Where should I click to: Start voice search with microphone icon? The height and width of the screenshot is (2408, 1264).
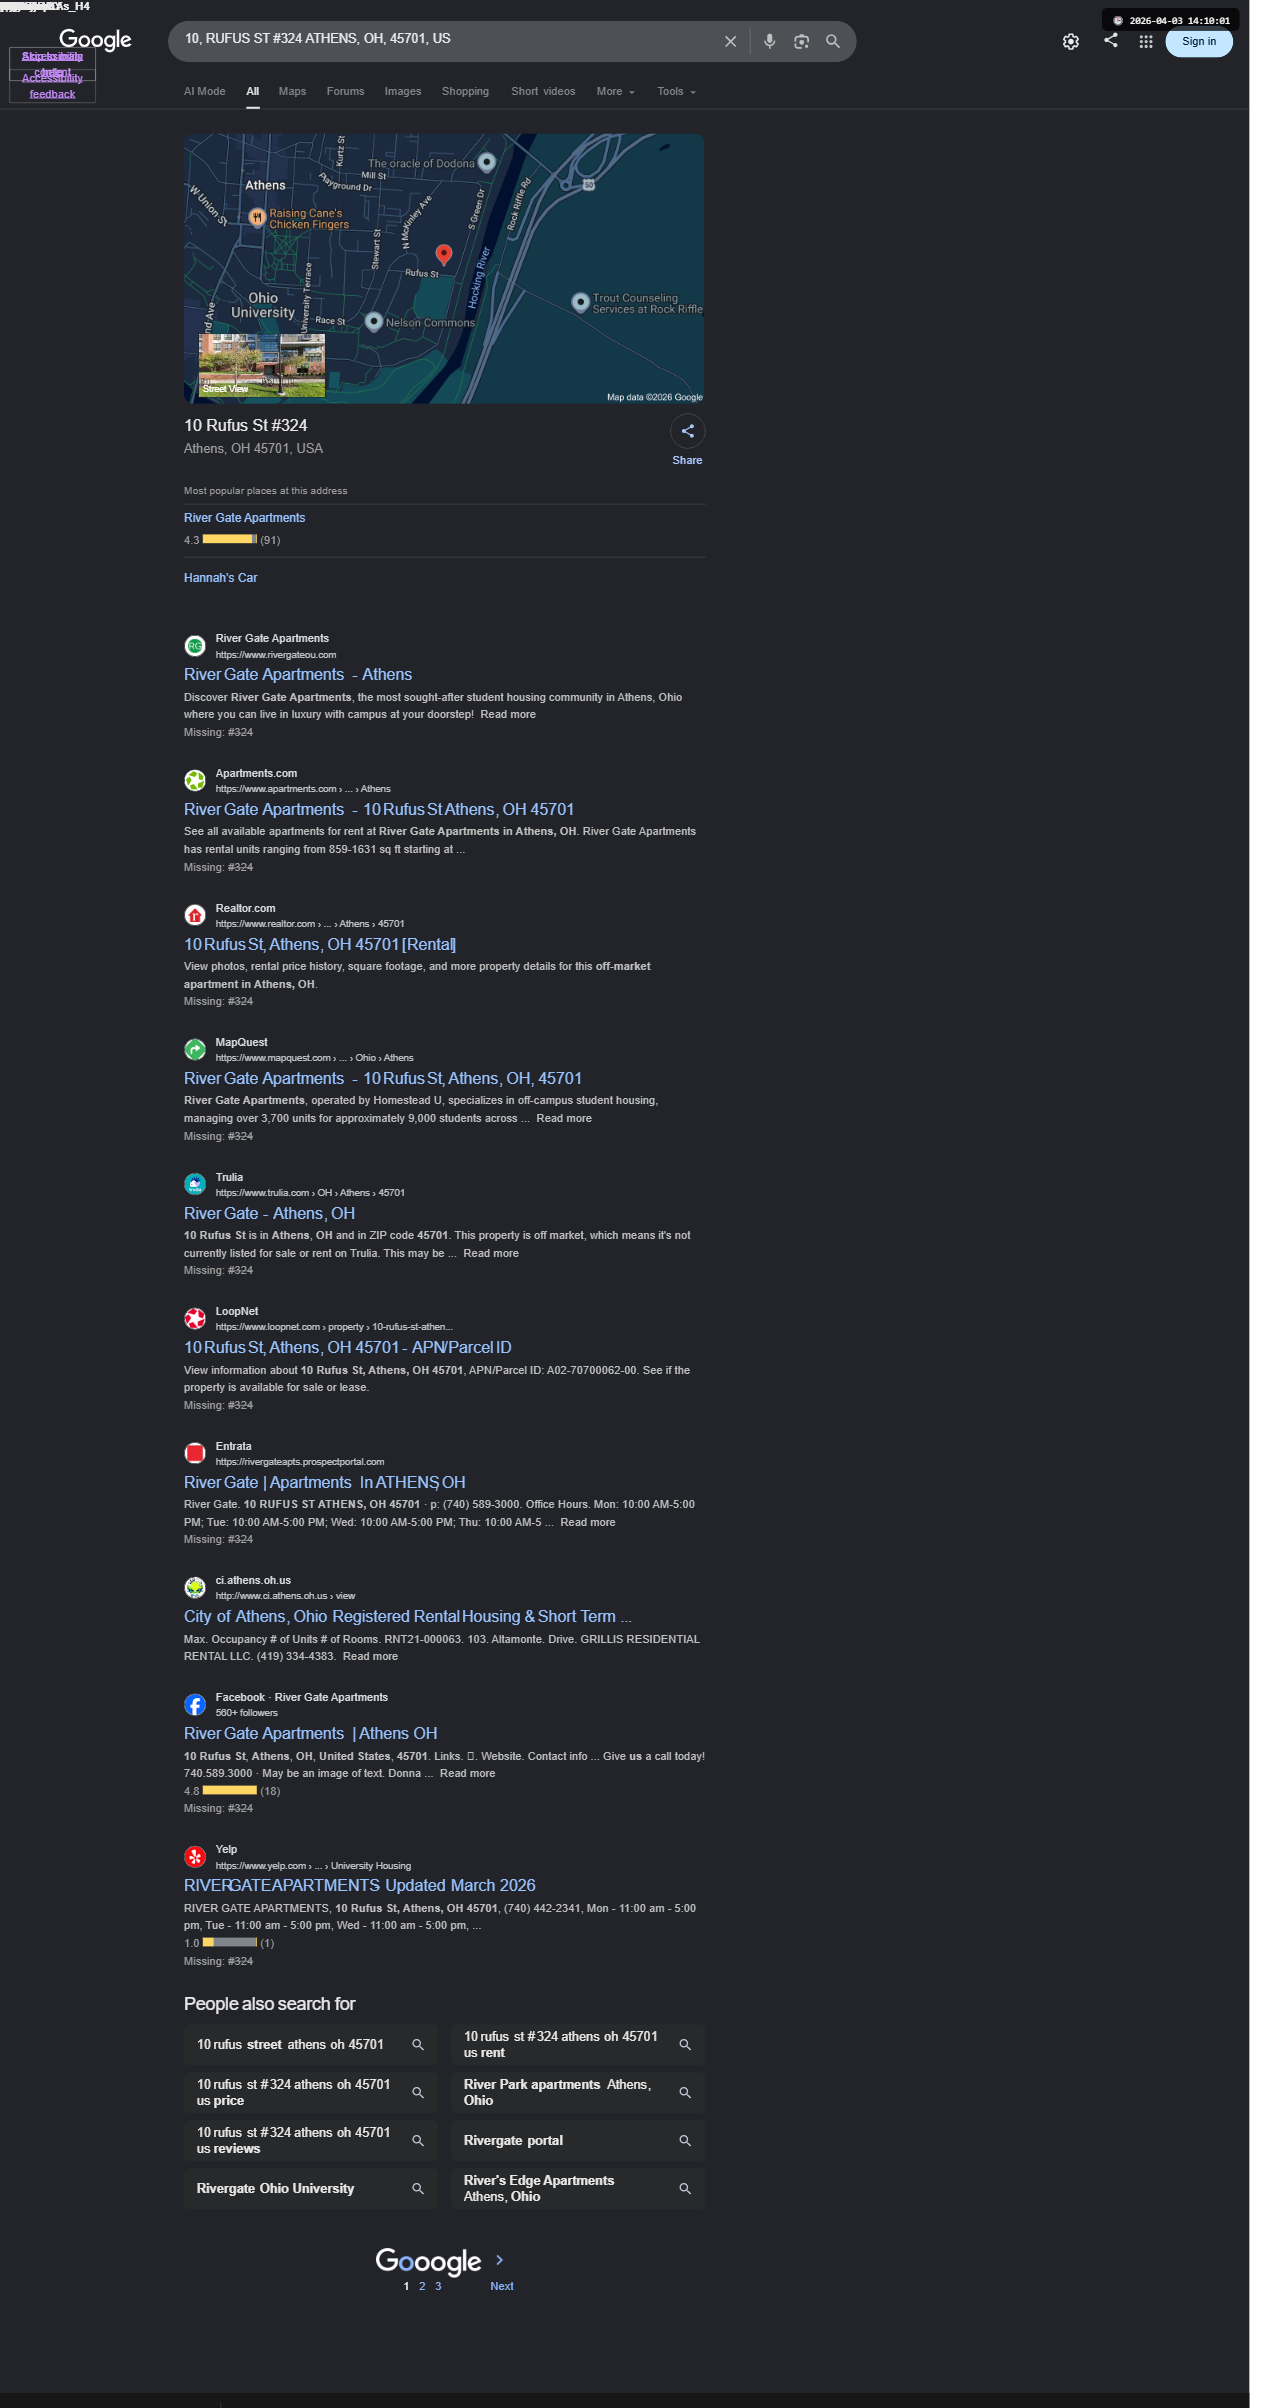coord(769,42)
